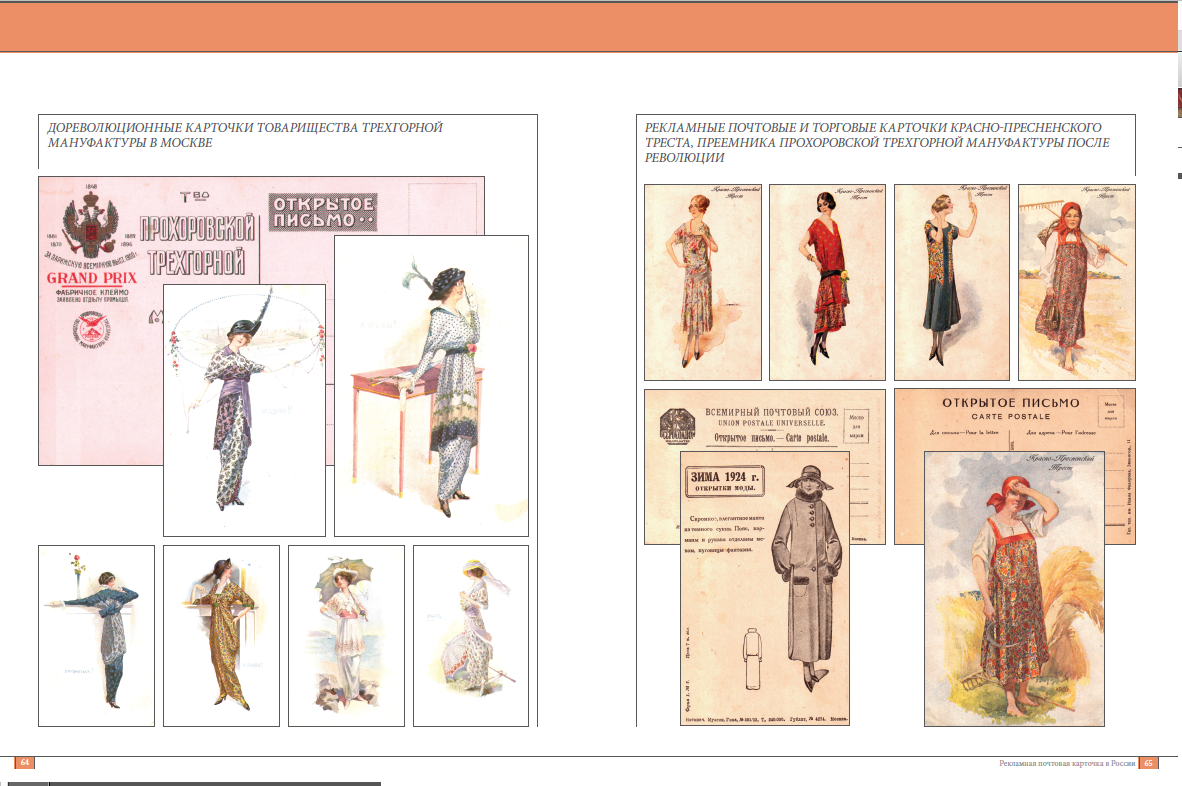The height and width of the screenshot is (786, 1182).
Task: Click the page number 65 badge
Action: tap(1148, 763)
